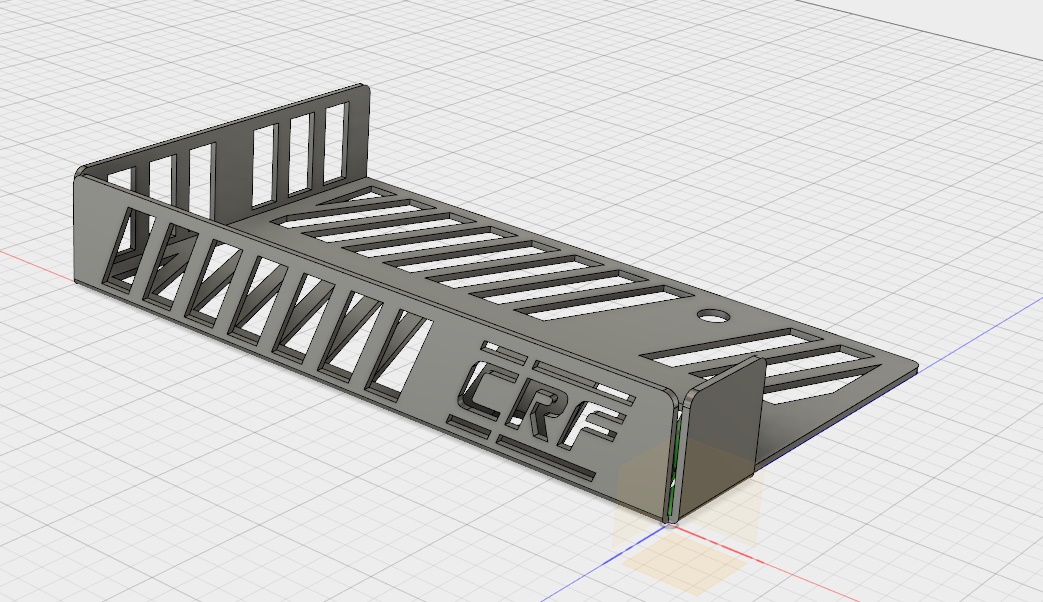Screen dimensions: 1043x602
Task: Select the circular hole on the base plate
Action: 714,316
